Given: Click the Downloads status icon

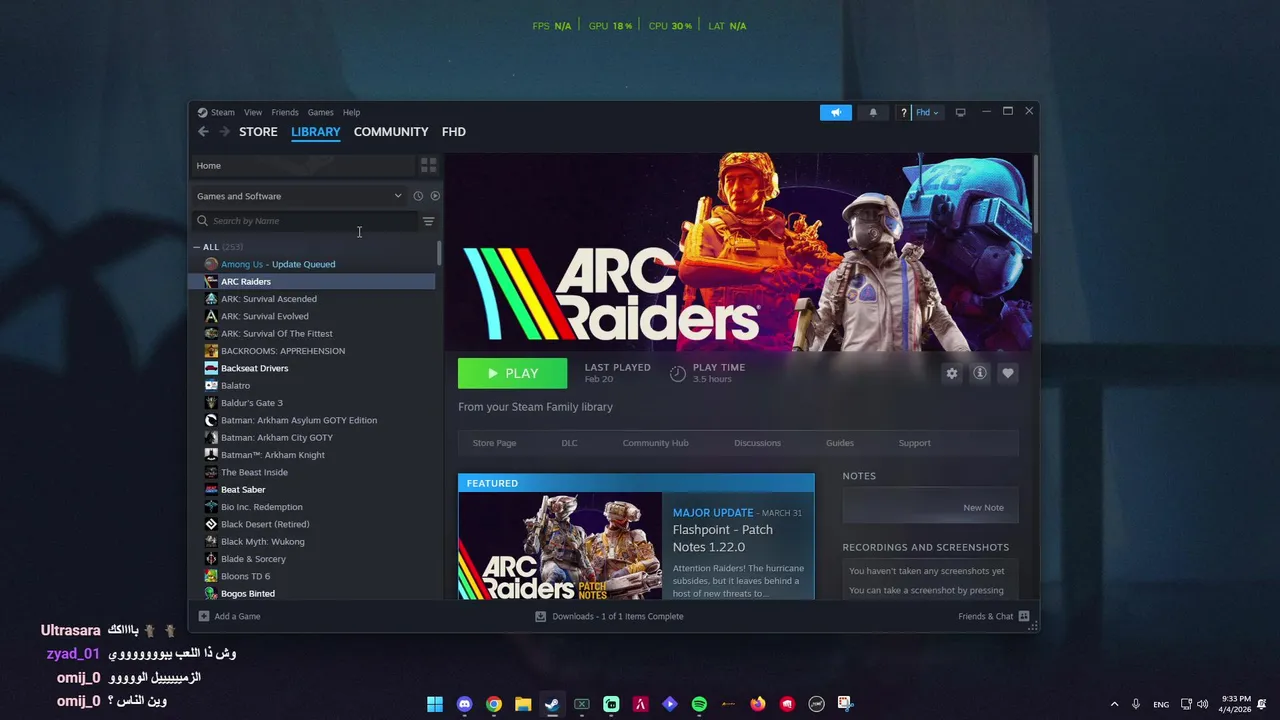Looking at the screenshot, I should point(541,616).
